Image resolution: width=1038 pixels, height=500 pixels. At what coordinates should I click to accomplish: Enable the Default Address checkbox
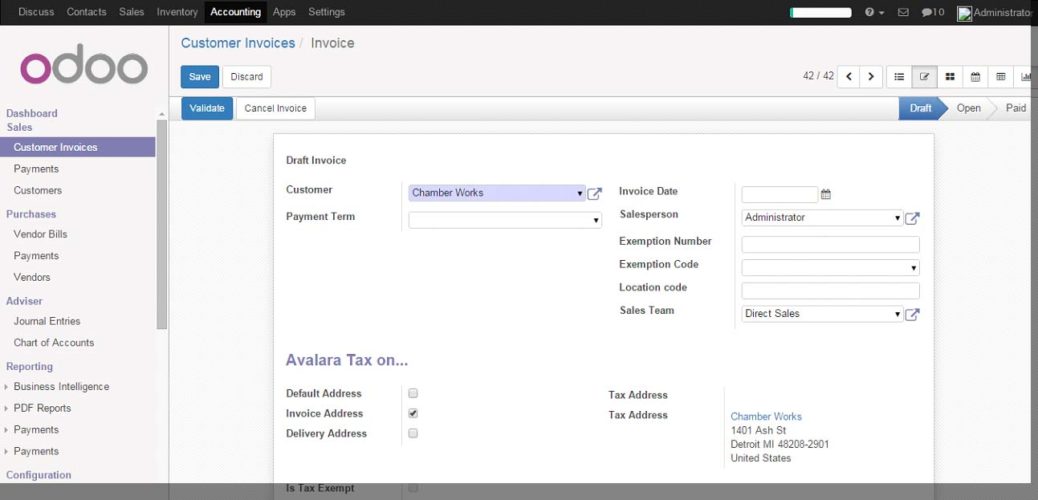click(413, 393)
